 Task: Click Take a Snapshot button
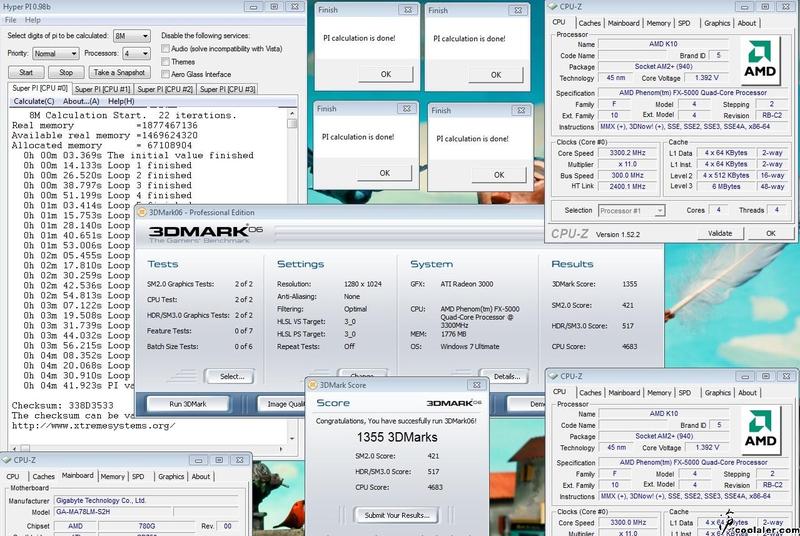[119, 72]
